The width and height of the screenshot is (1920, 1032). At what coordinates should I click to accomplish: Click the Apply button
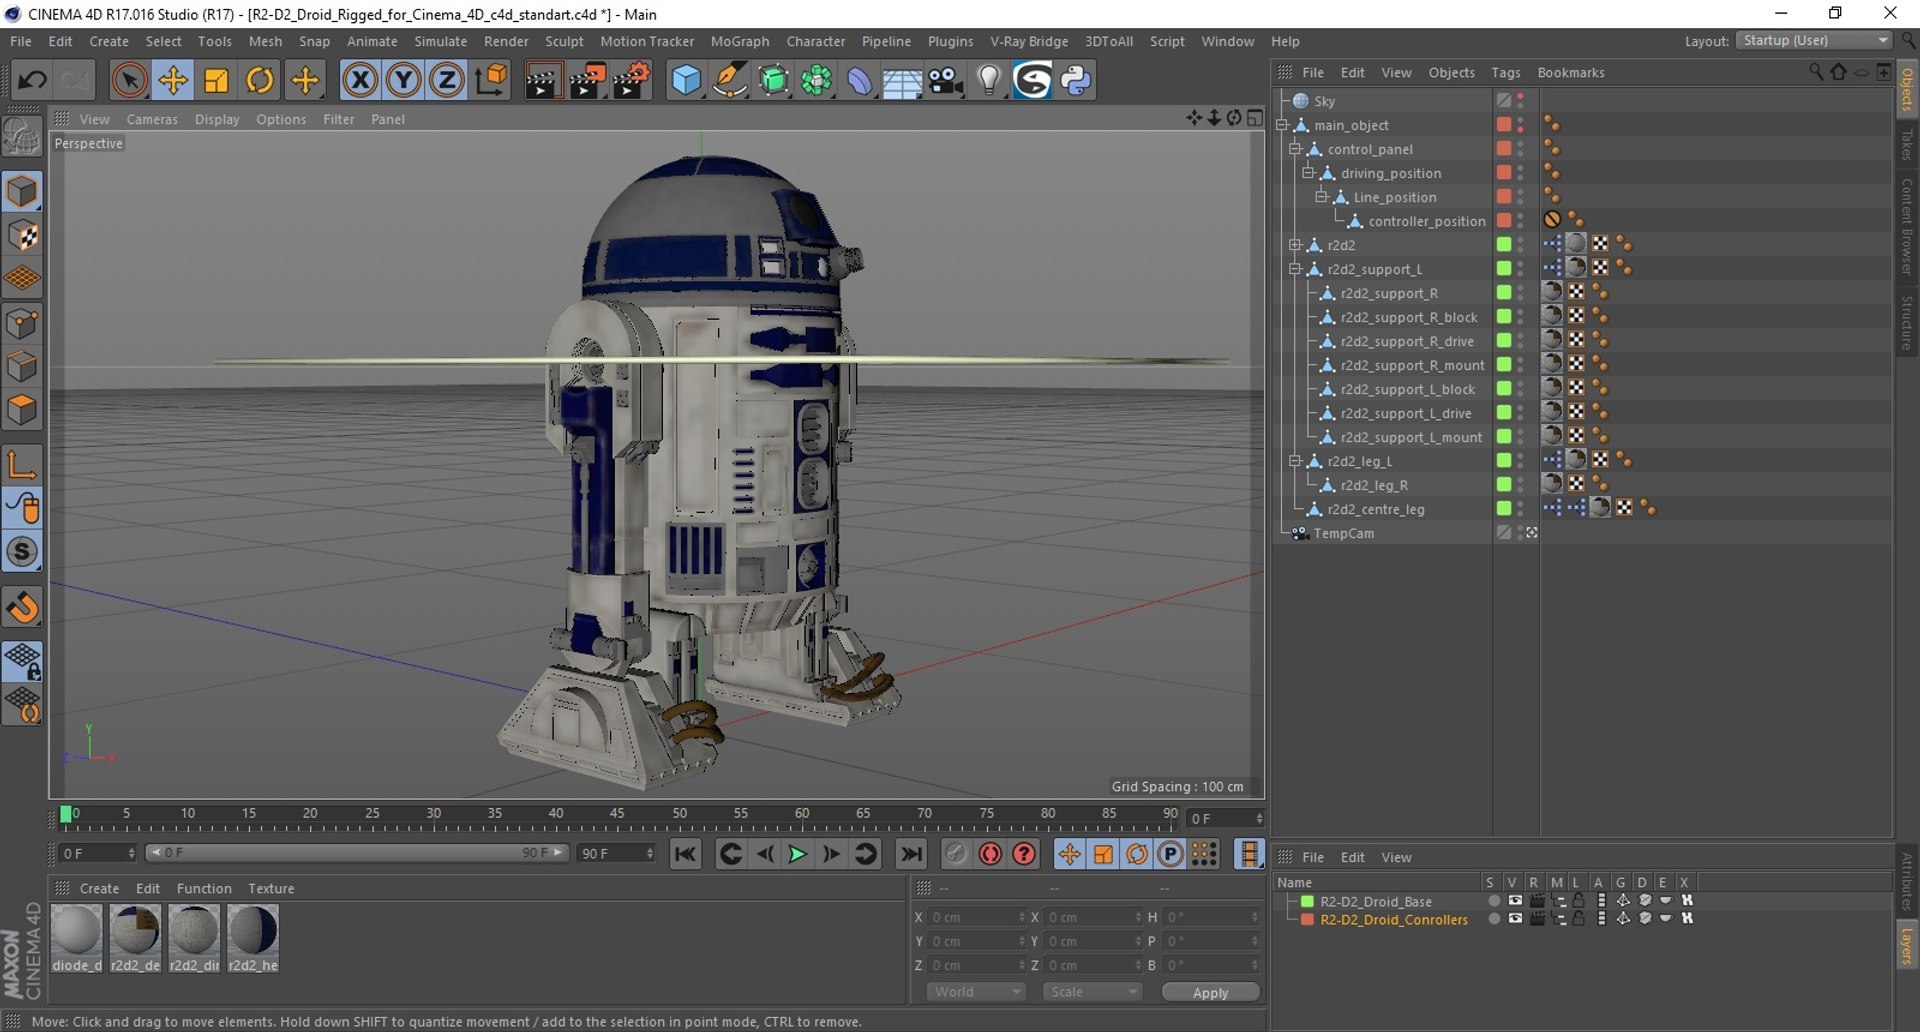click(1210, 992)
